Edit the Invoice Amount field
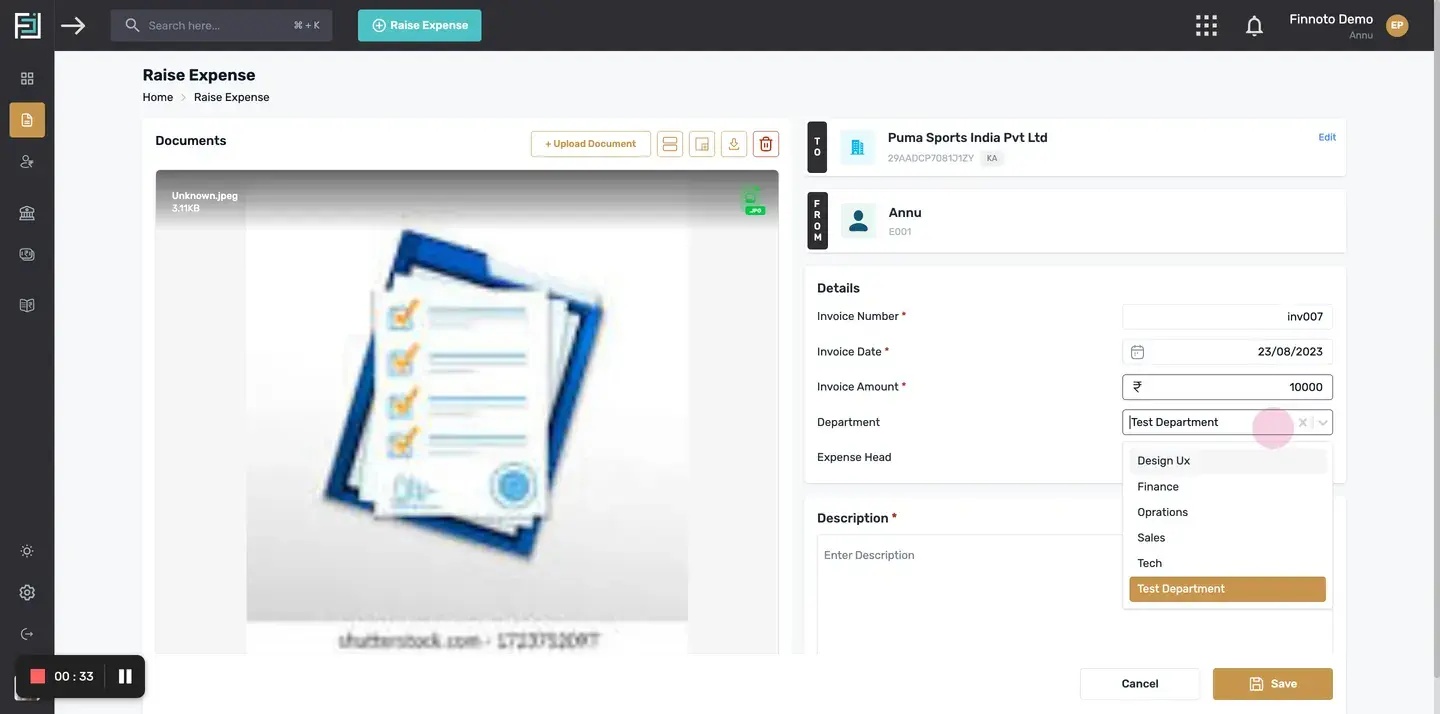 (1227, 387)
